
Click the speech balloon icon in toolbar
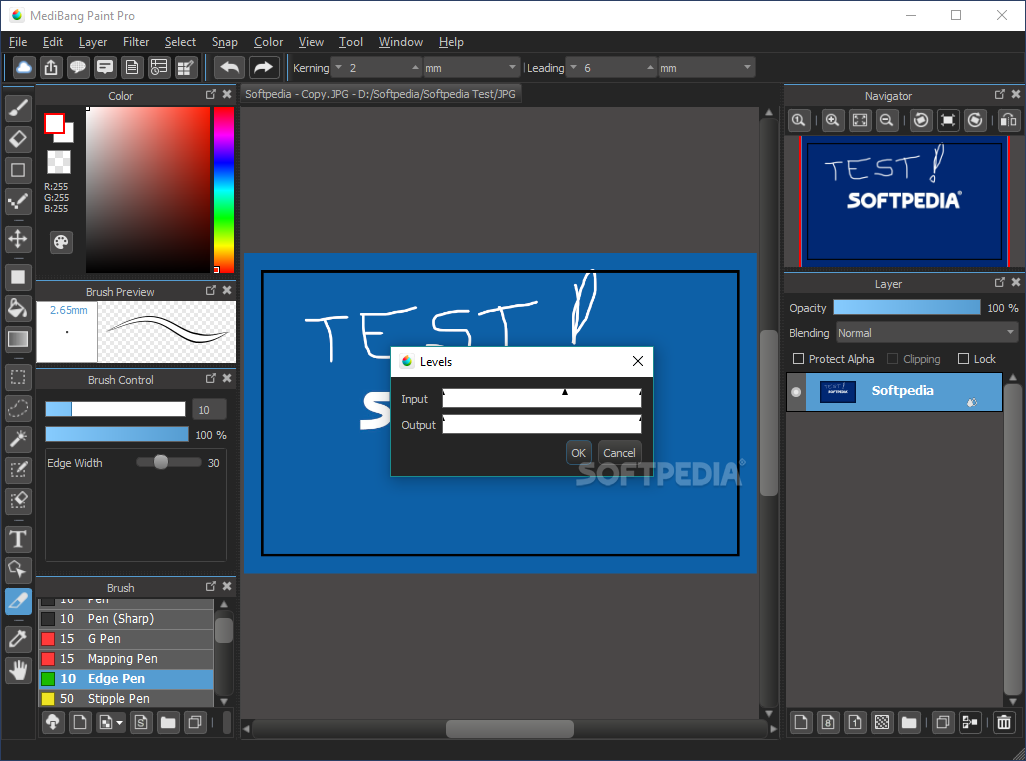click(x=78, y=67)
